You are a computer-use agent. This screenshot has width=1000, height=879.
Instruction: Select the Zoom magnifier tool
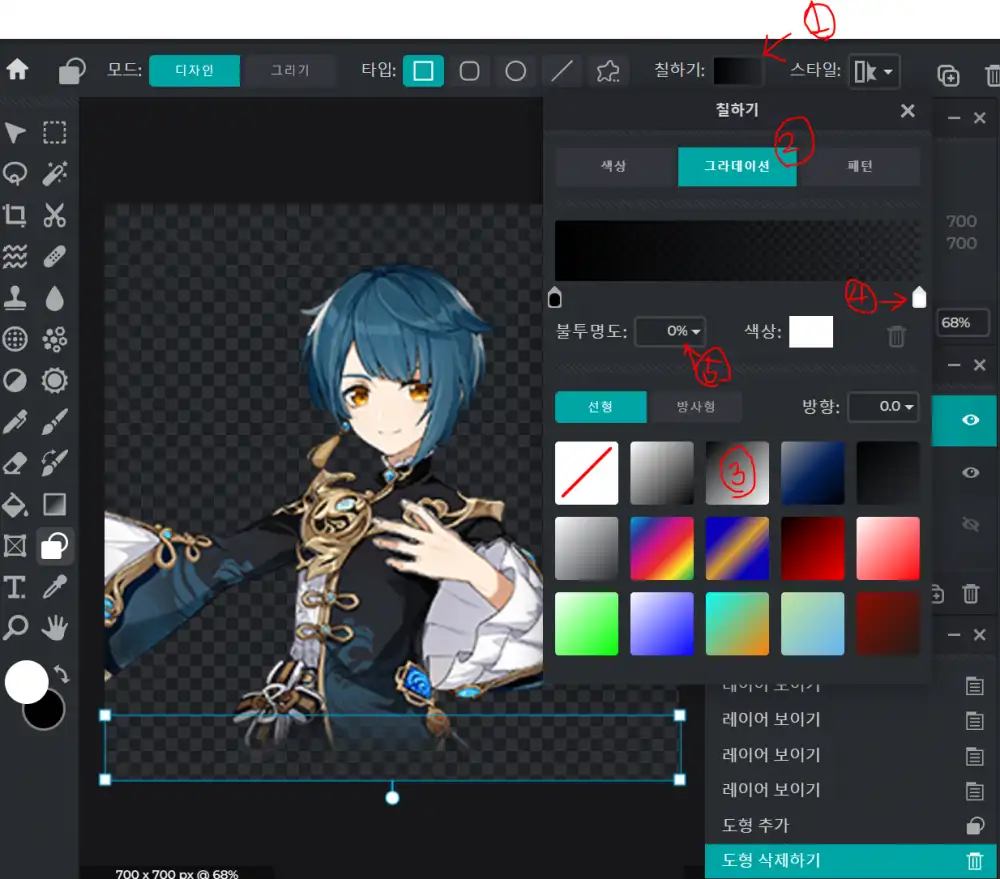(x=15, y=628)
